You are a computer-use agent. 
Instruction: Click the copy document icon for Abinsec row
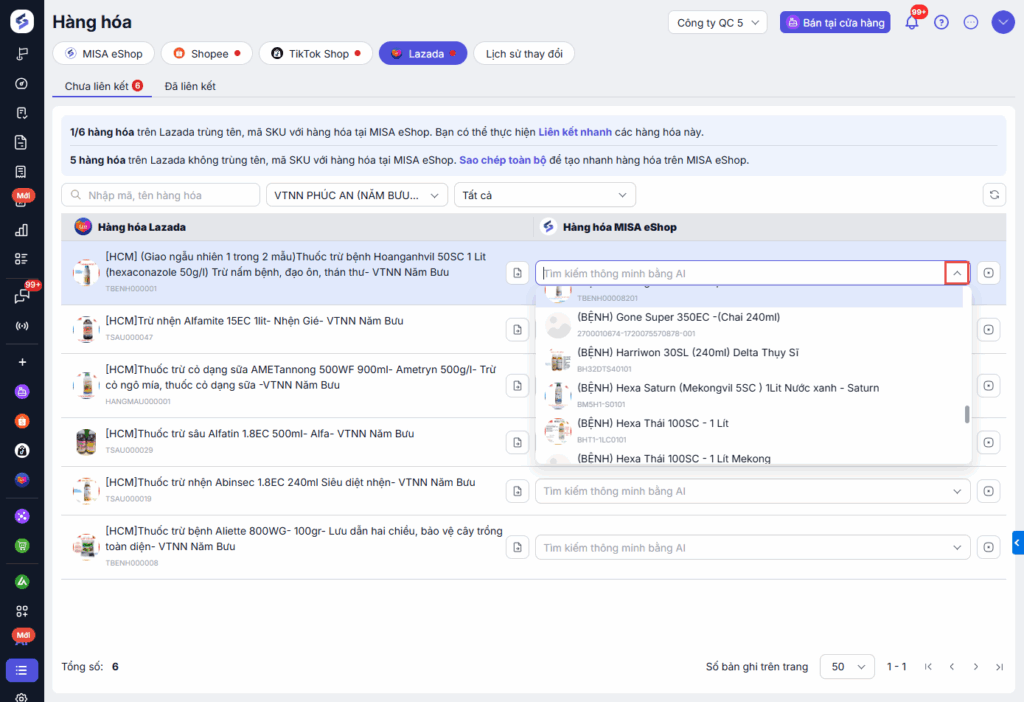pos(517,491)
